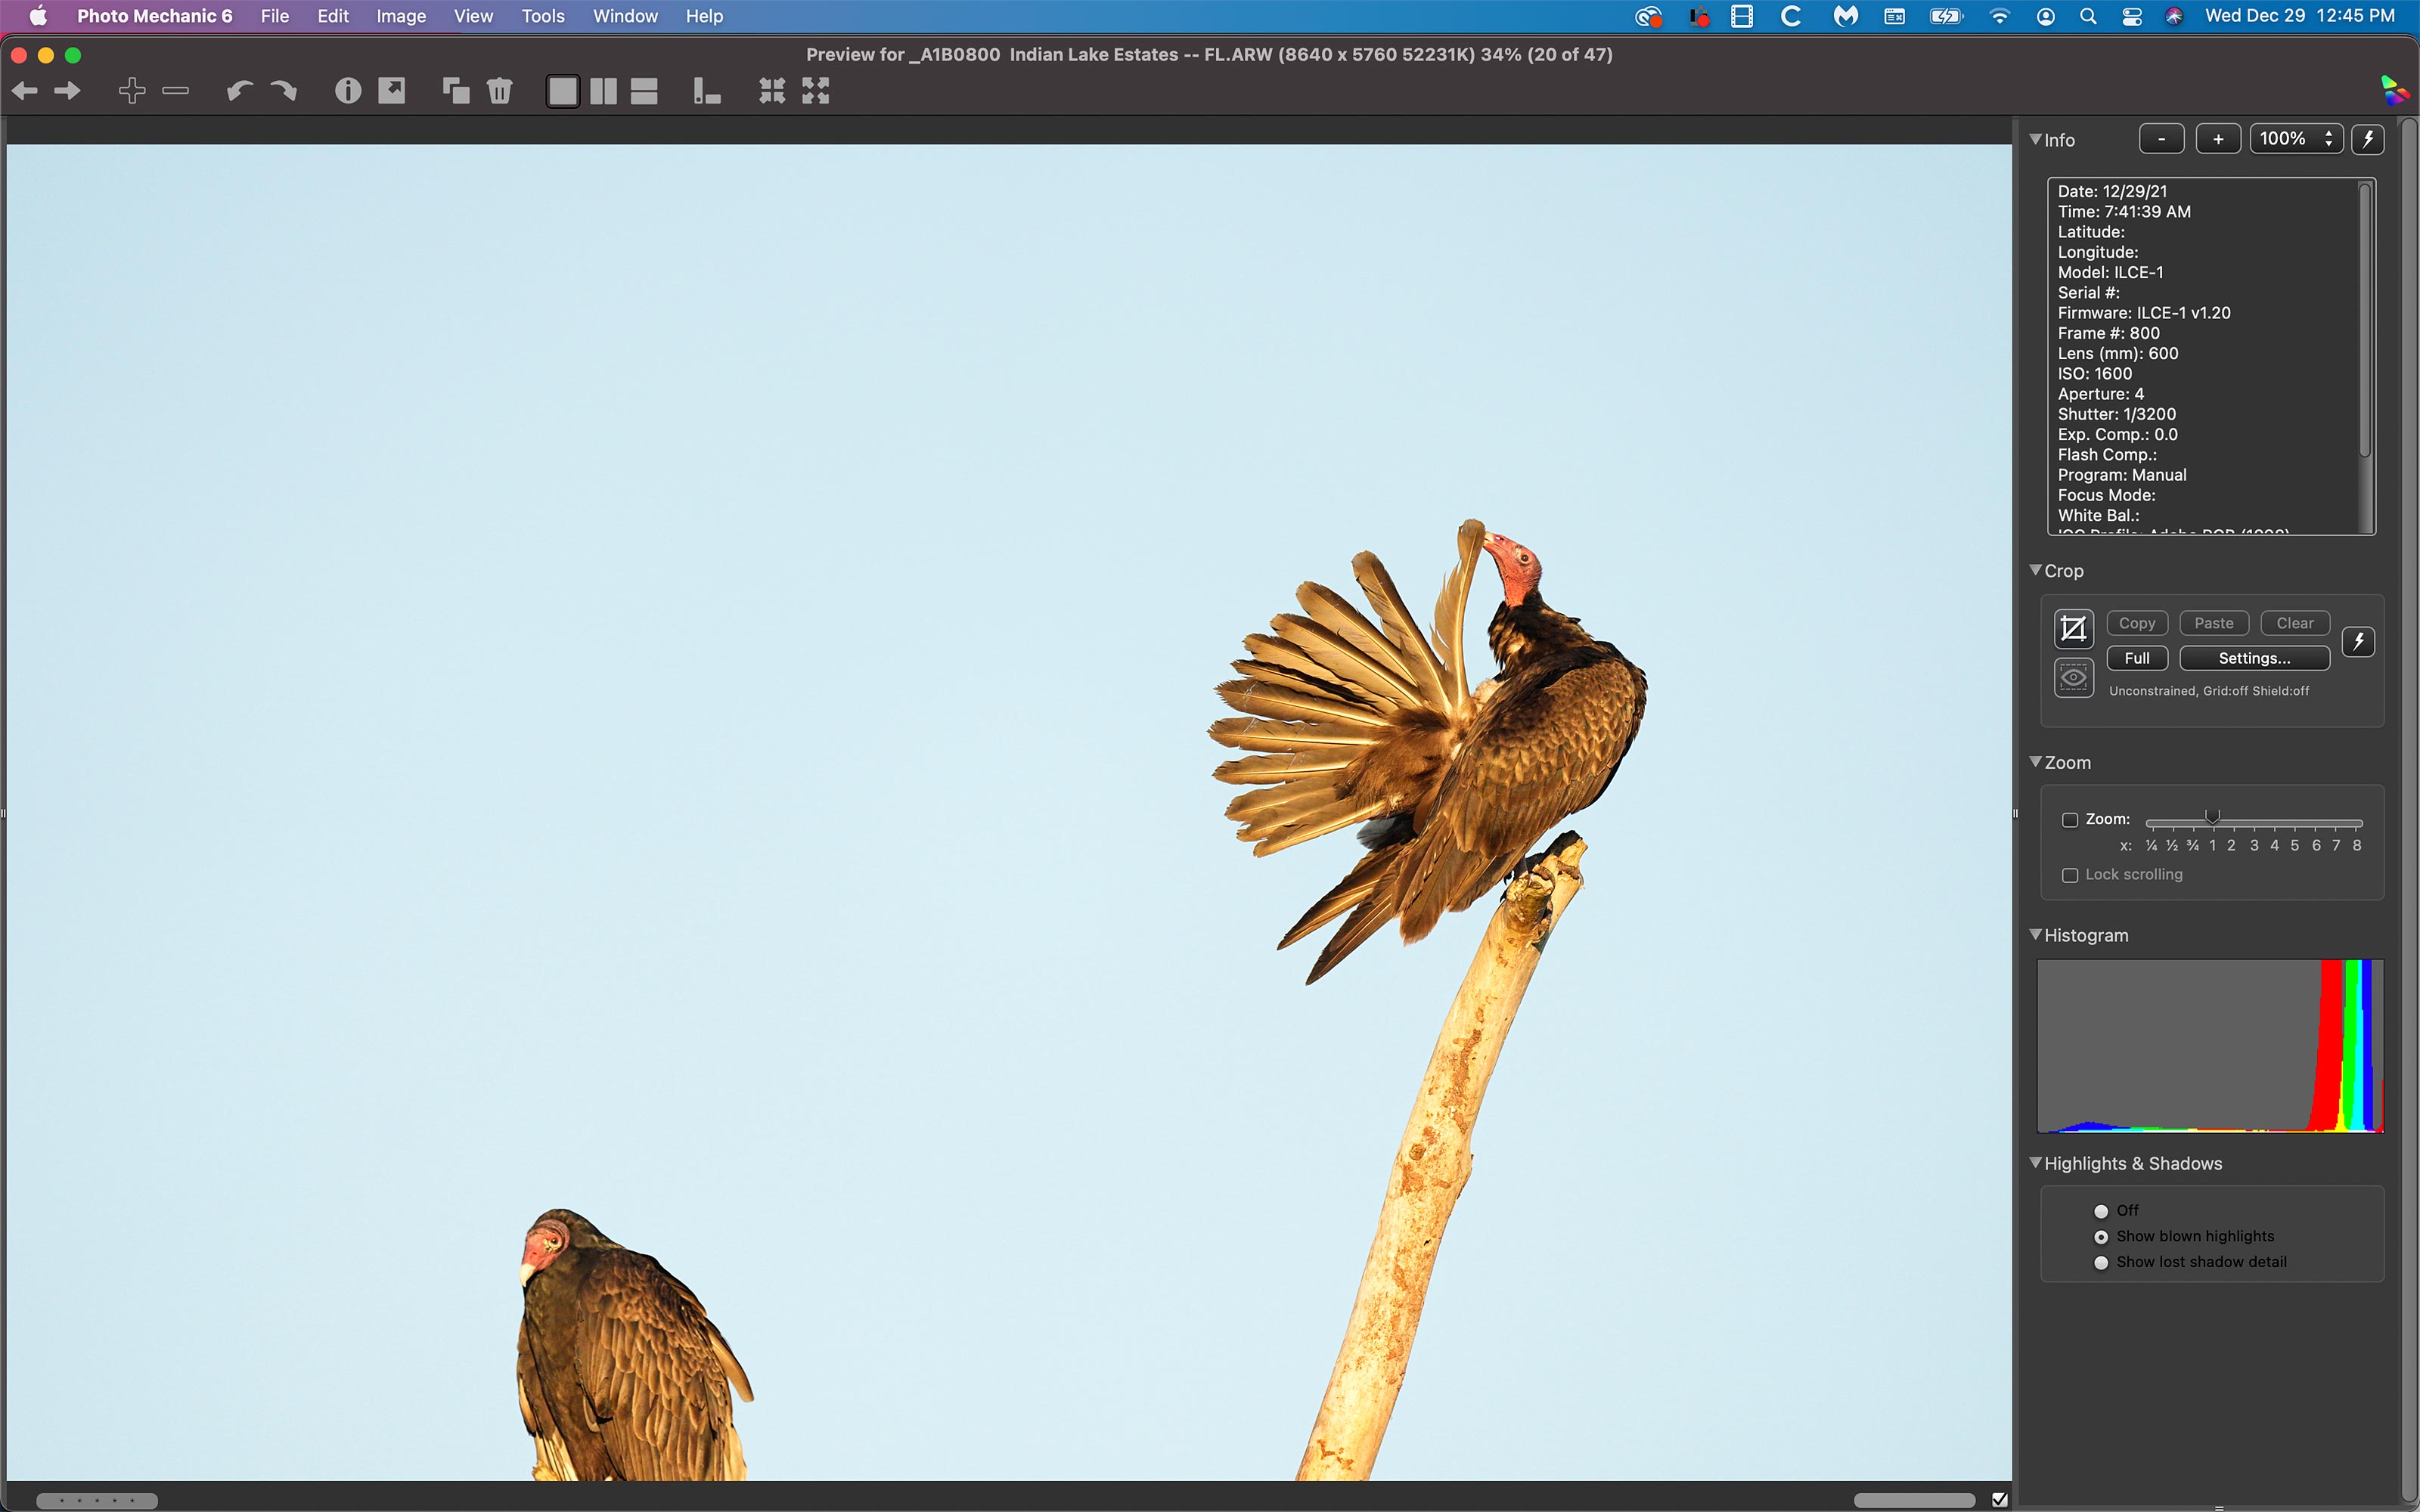Collapse the Histogram section
This screenshot has width=2420, height=1512.
tap(2035, 935)
